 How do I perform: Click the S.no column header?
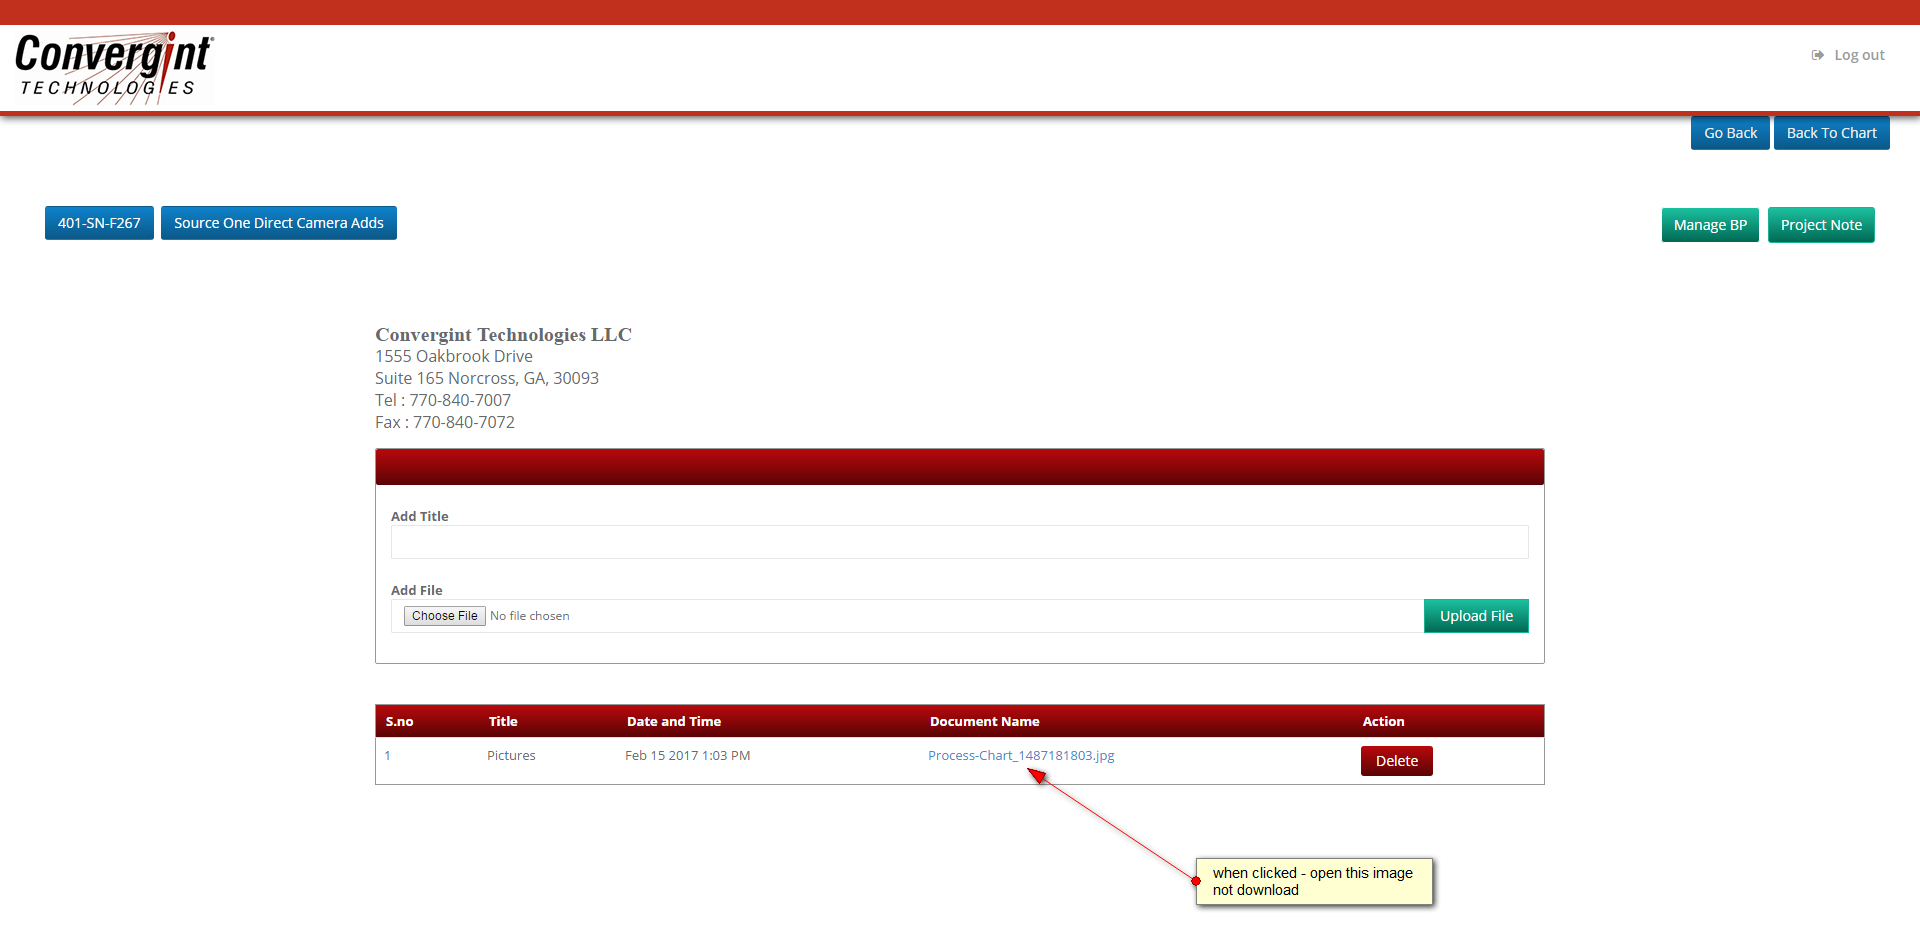point(399,721)
